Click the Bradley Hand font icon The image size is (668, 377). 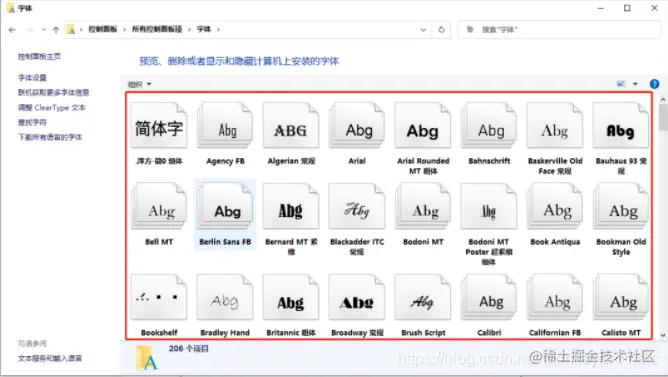[x=225, y=297]
